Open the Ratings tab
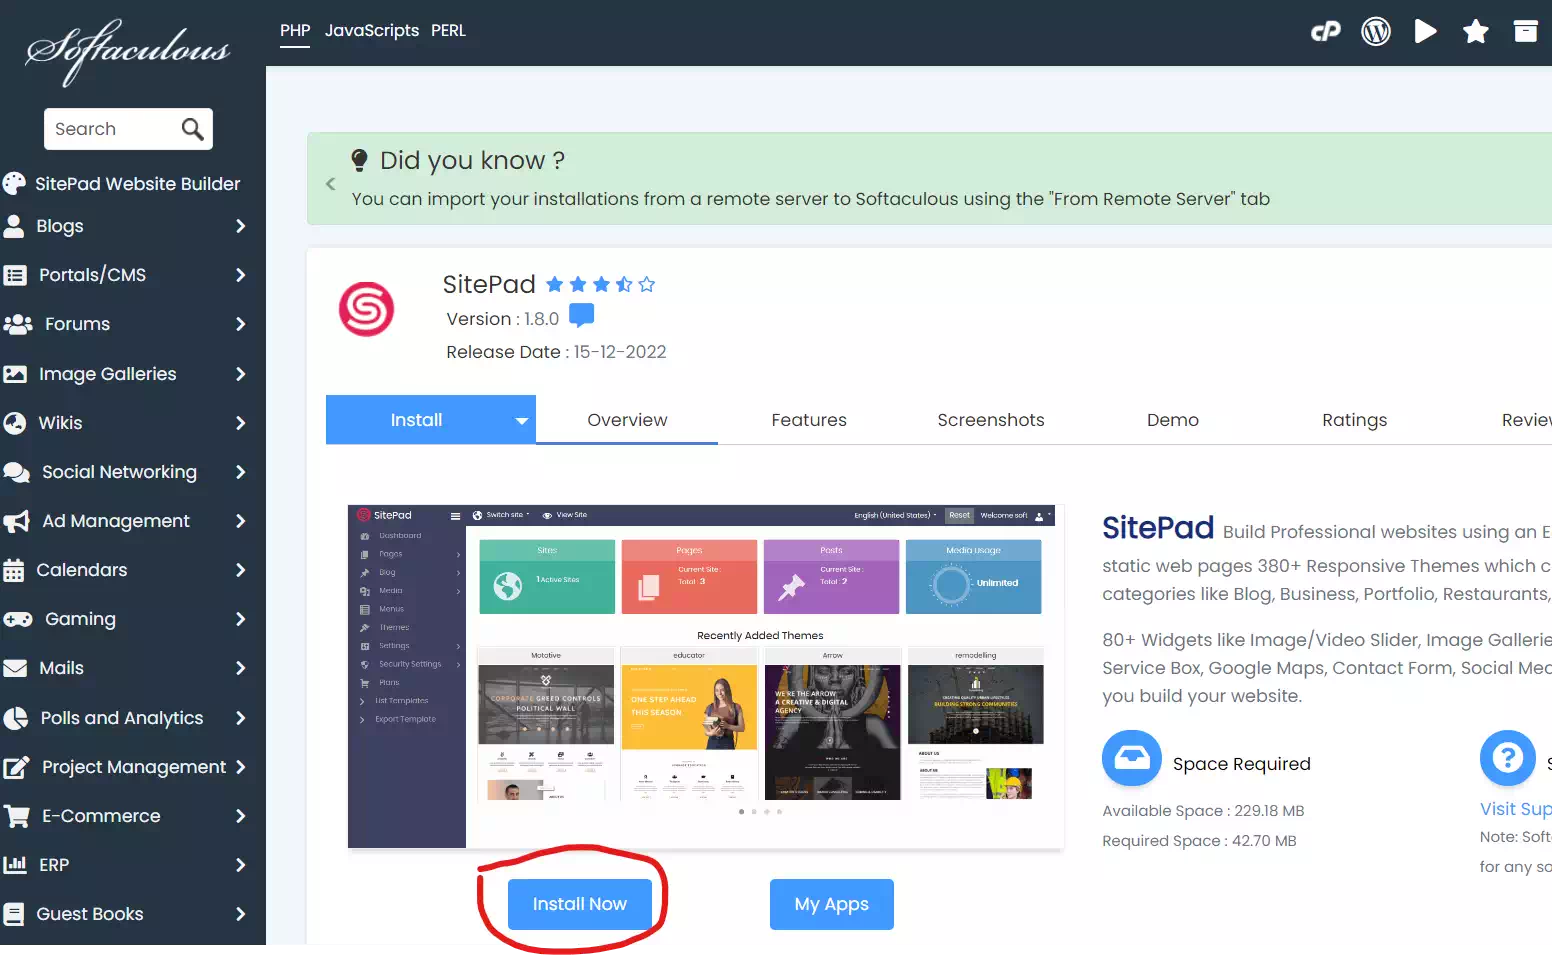The height and width of the screenshot is (956, 1552). pyautogui.click(x=1355, y=420)
